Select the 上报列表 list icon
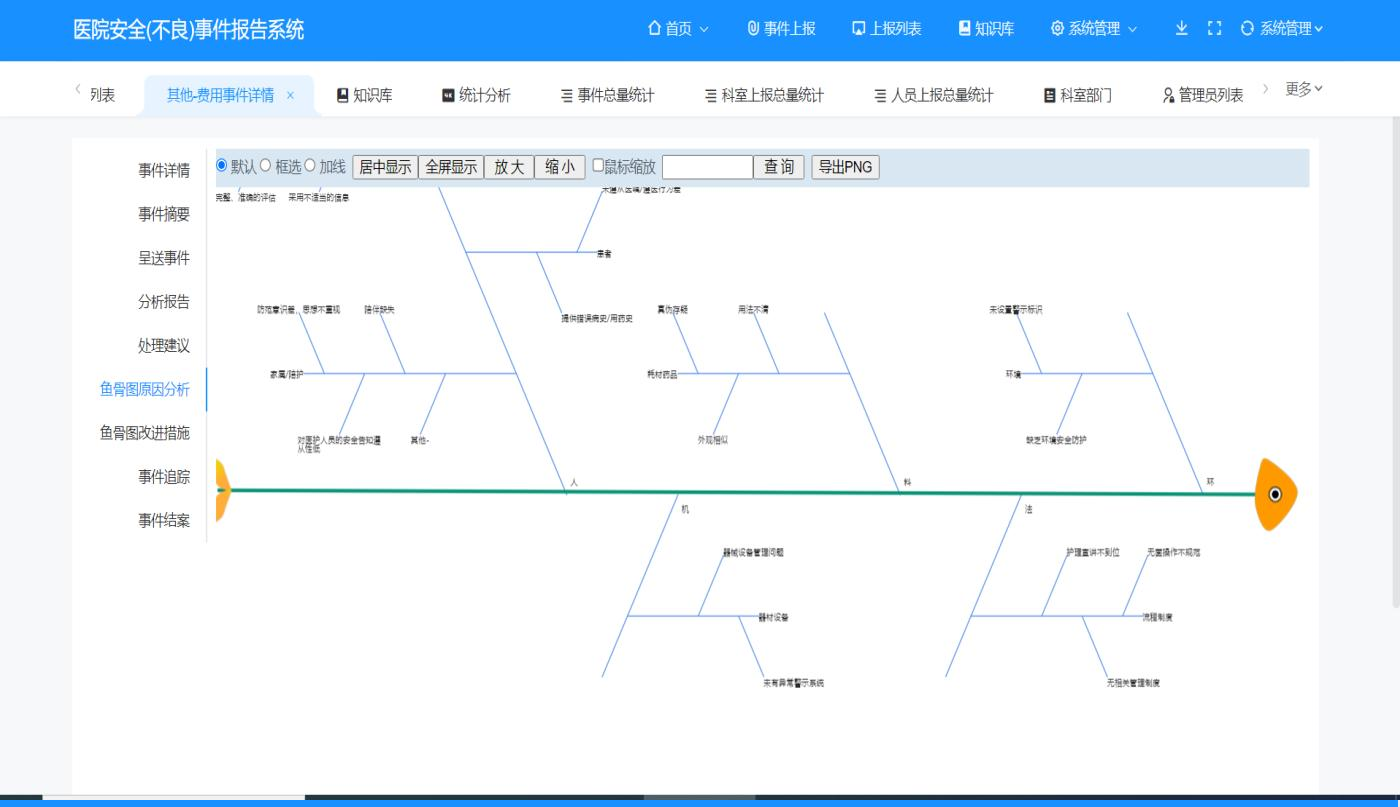The image size is (1400, 807). click(x=856, y=29)
